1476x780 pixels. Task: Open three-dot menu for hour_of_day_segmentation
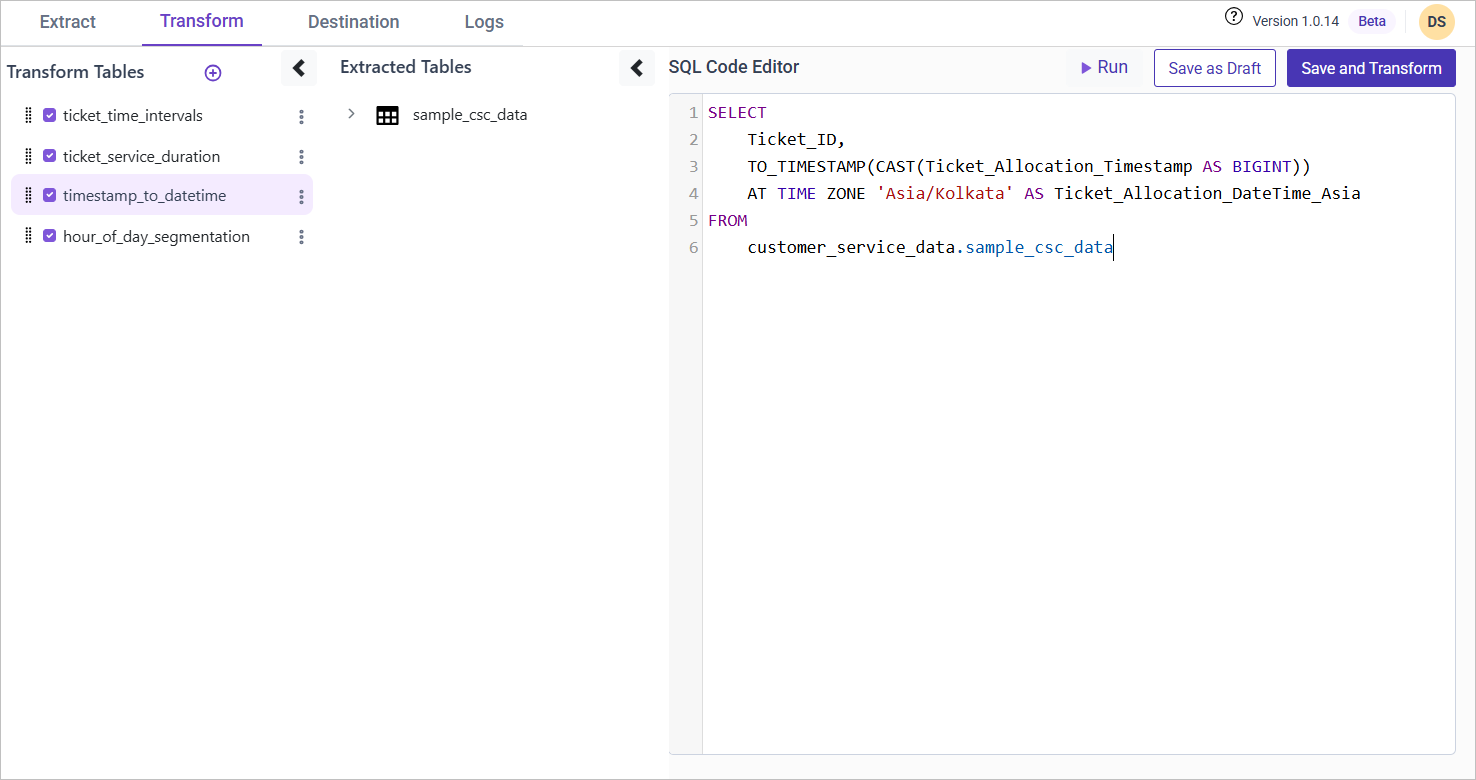tap(301, 237)
